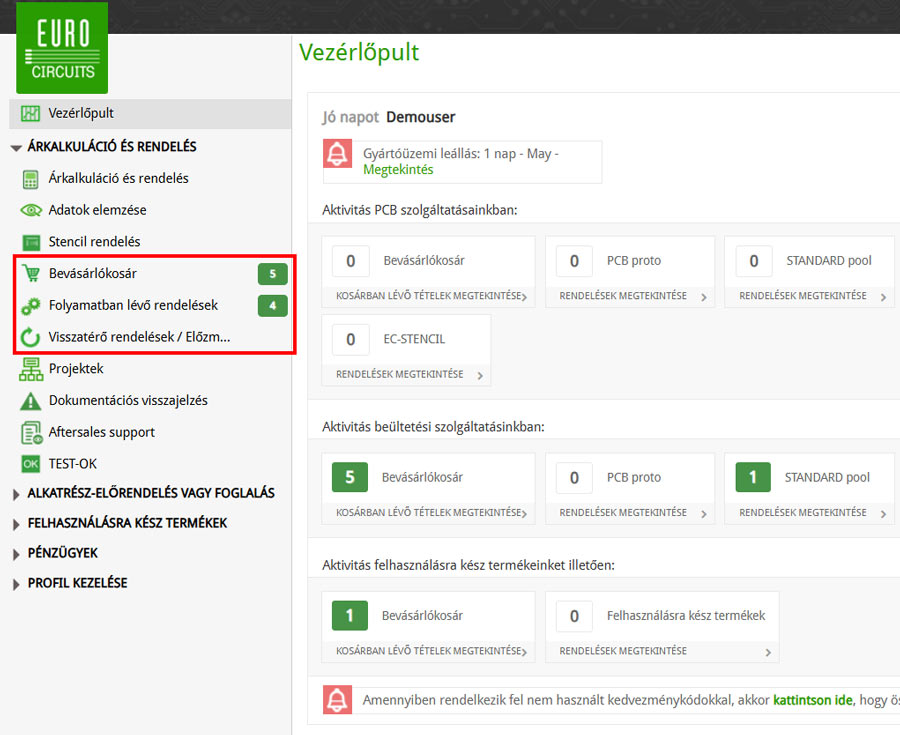
Task: Click the green 1 counter for beültetési STANDARD pool
Action: tap(753, 477)
